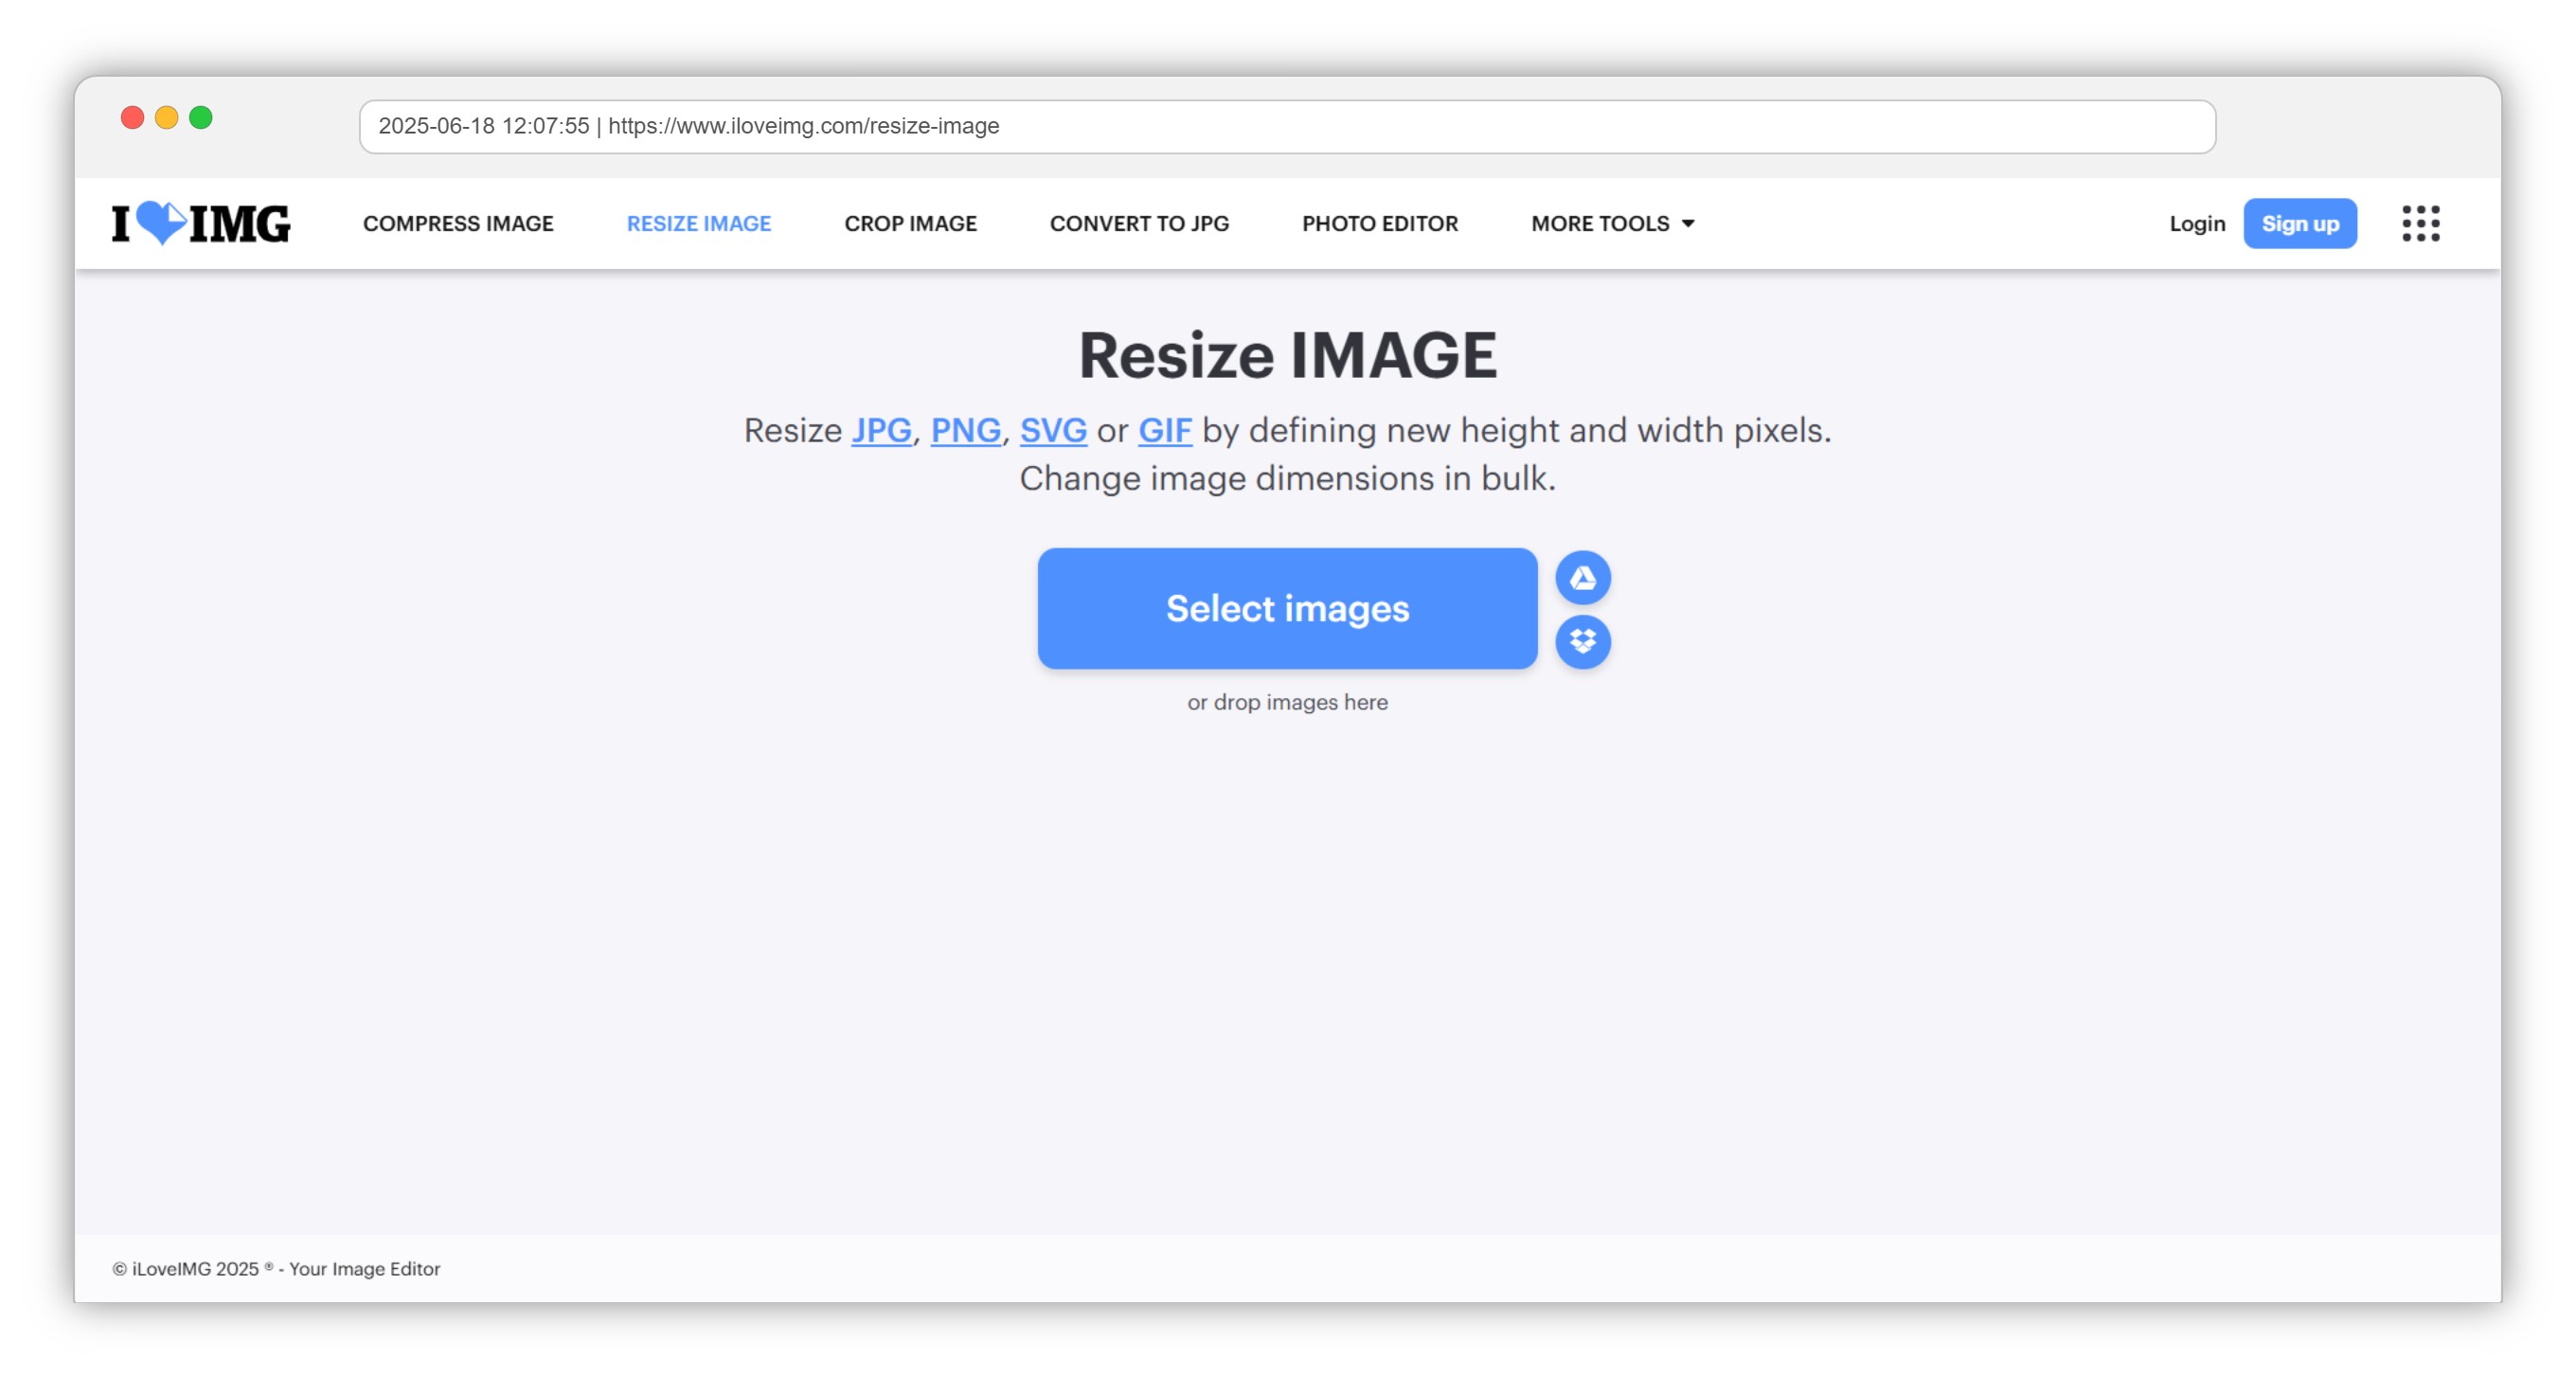Open the nine-dot apps grid menu
The width and height of the screenshot is (2576, 1377).
[2420, 223]
